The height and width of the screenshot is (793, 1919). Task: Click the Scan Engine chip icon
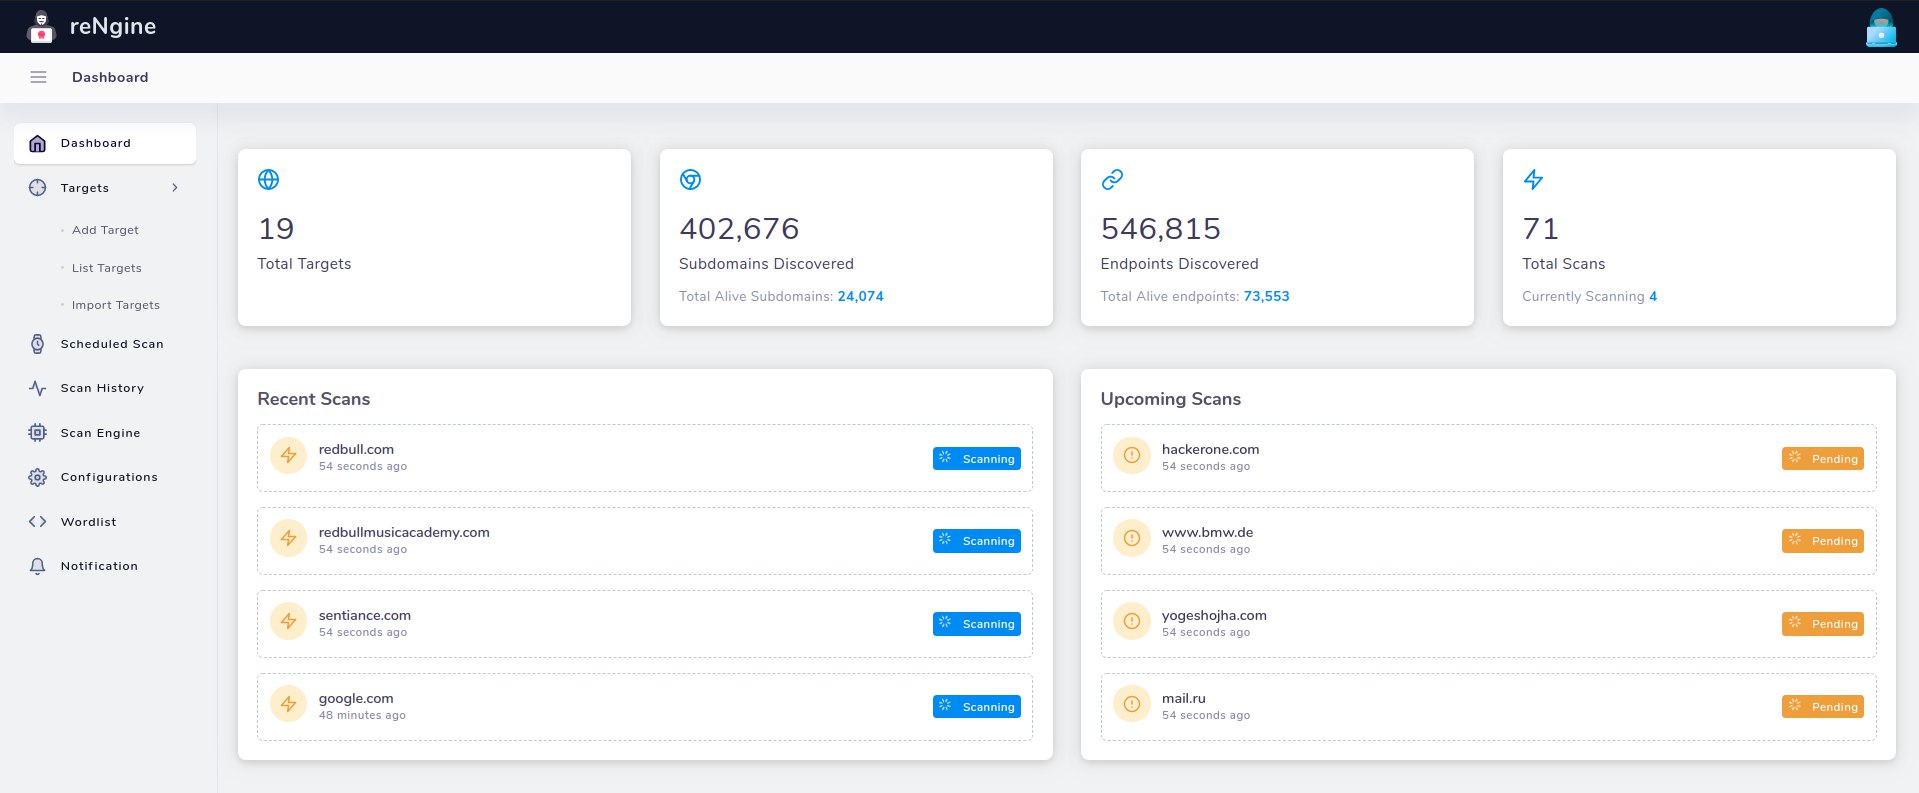pos(37,433)
